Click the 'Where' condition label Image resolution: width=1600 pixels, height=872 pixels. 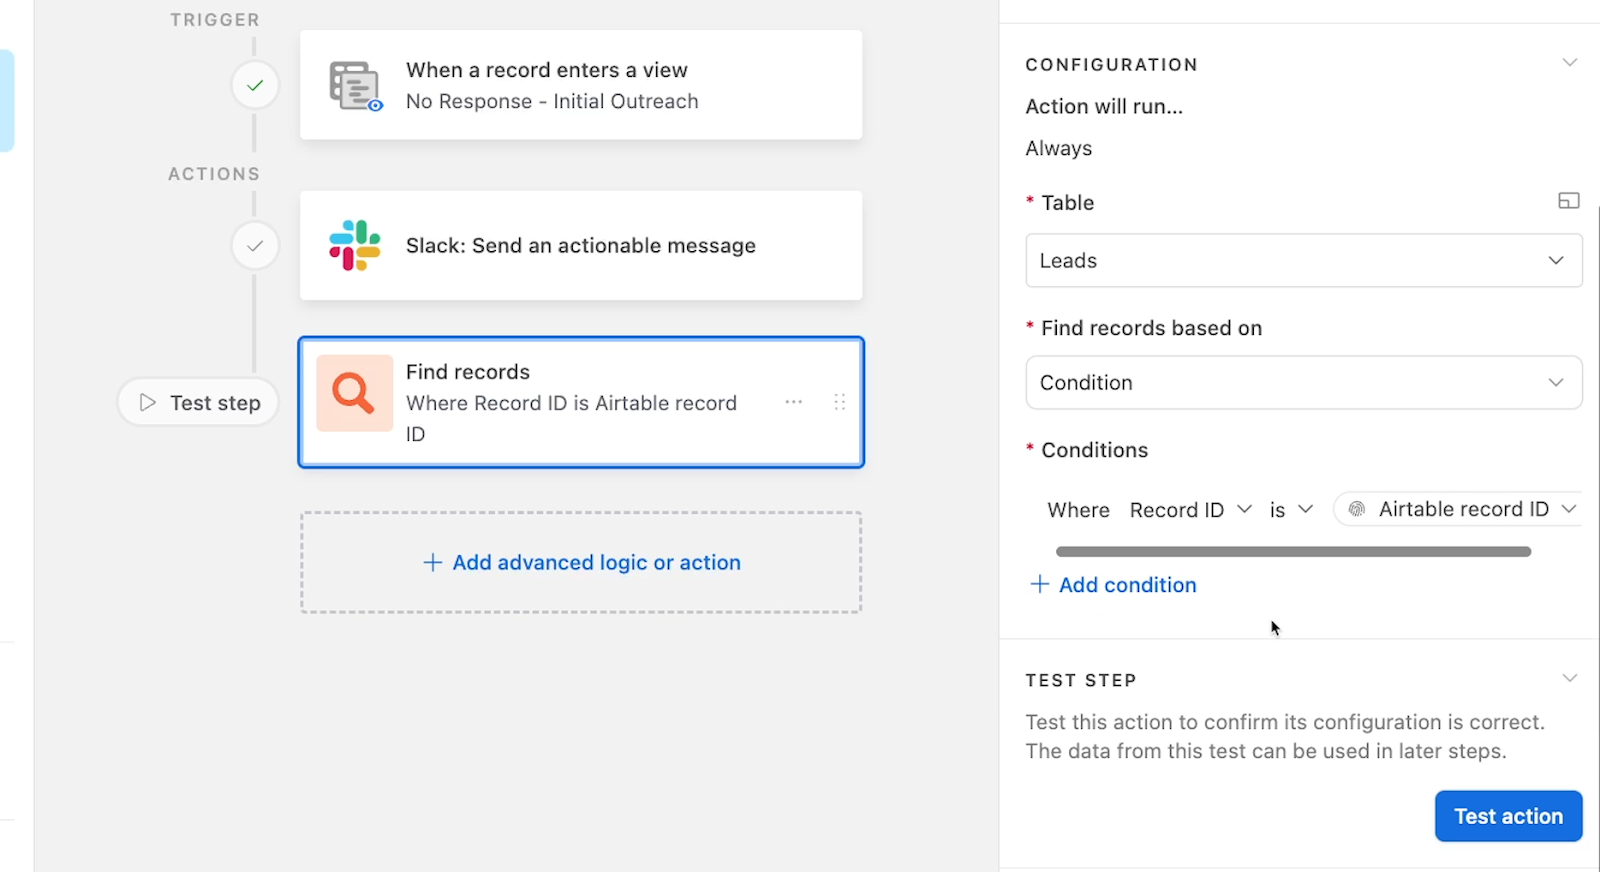(1078, 510)
